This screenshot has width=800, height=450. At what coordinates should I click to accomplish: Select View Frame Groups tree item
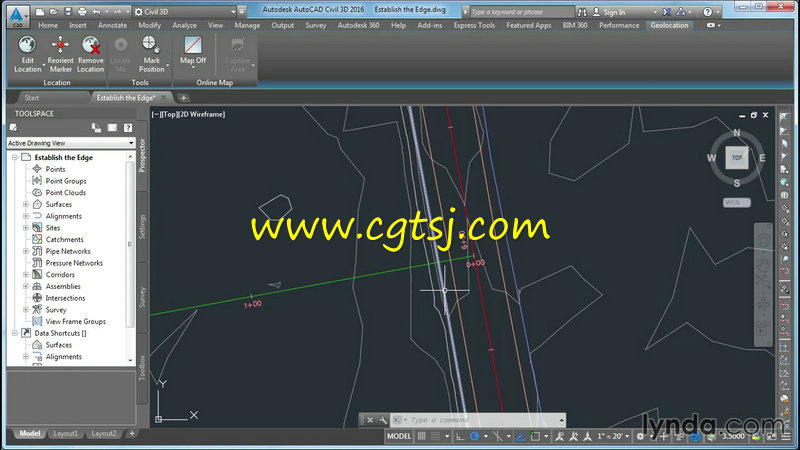pyautogui.click(x=76, y=321)
